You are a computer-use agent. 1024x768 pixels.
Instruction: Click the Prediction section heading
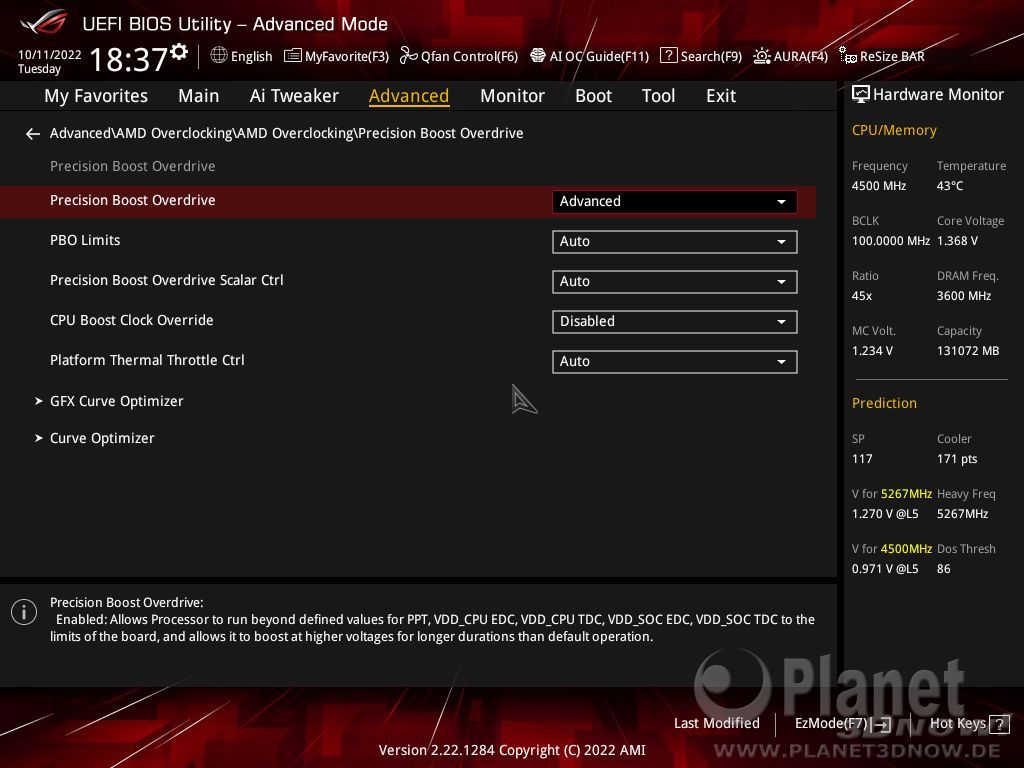(x=884, y=403)
